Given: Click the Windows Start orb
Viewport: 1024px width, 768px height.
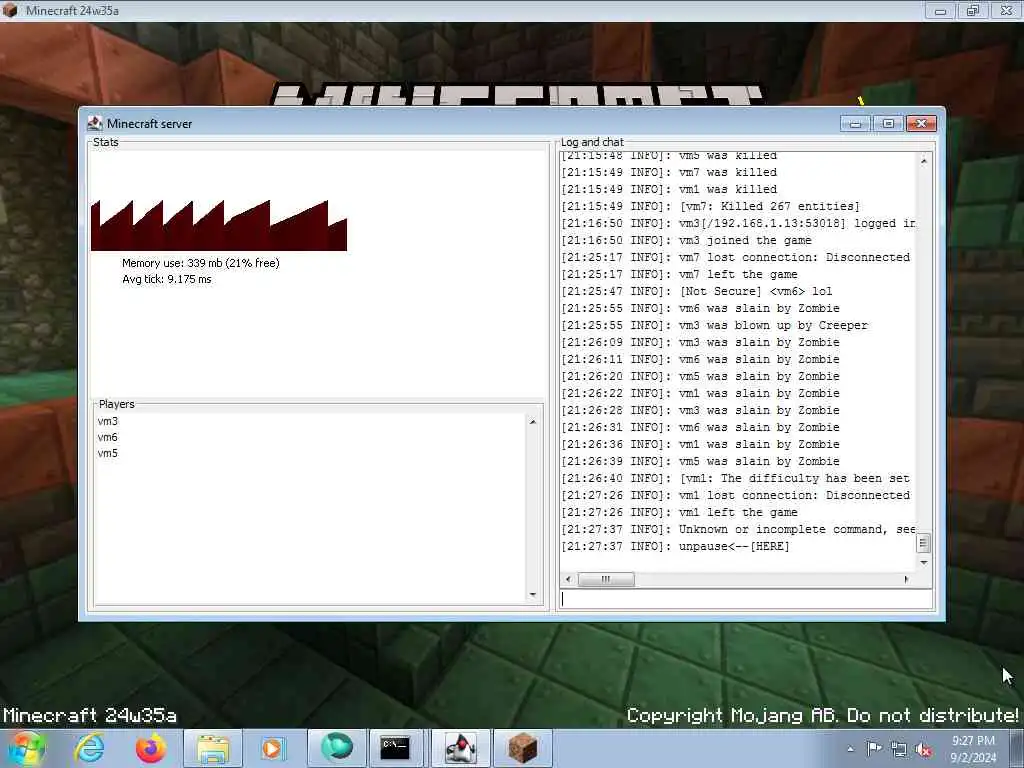Looking at the screenshot, I should [x=26, y=748].
